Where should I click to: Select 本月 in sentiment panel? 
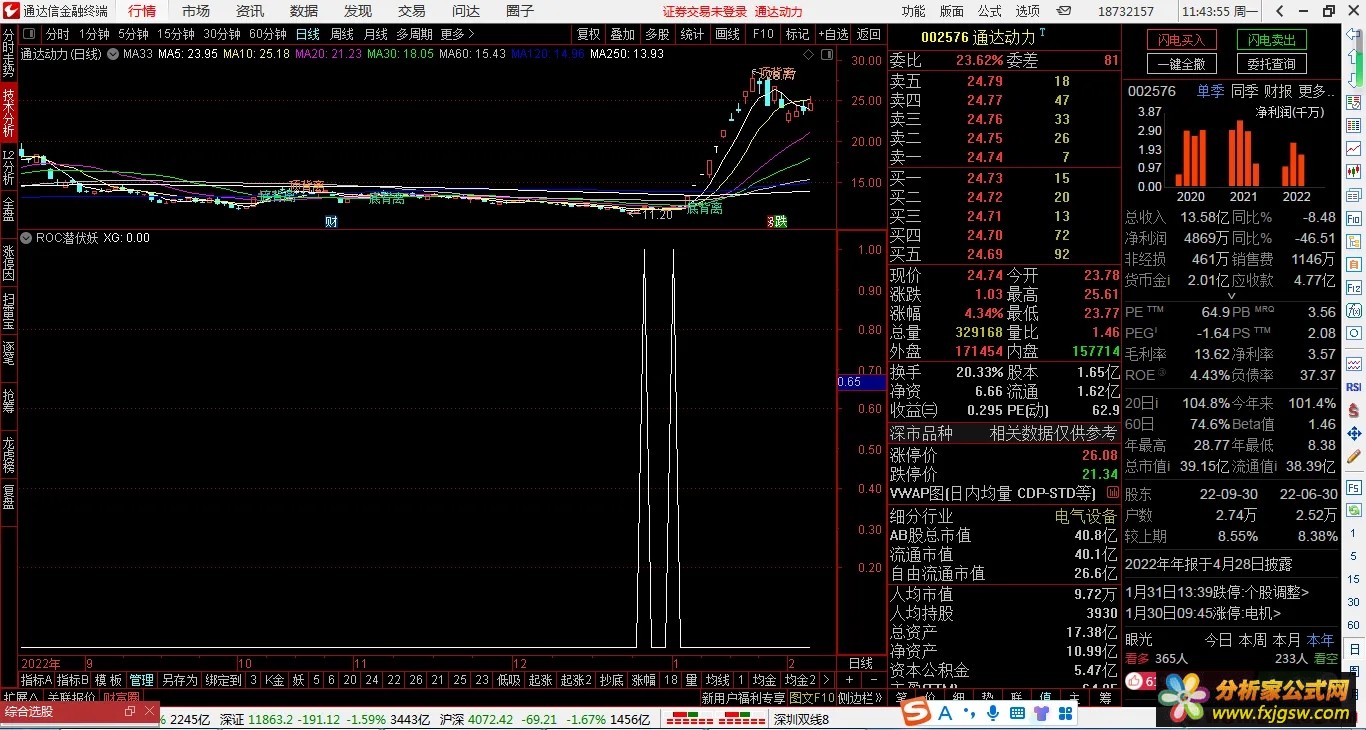(1287, 640)
